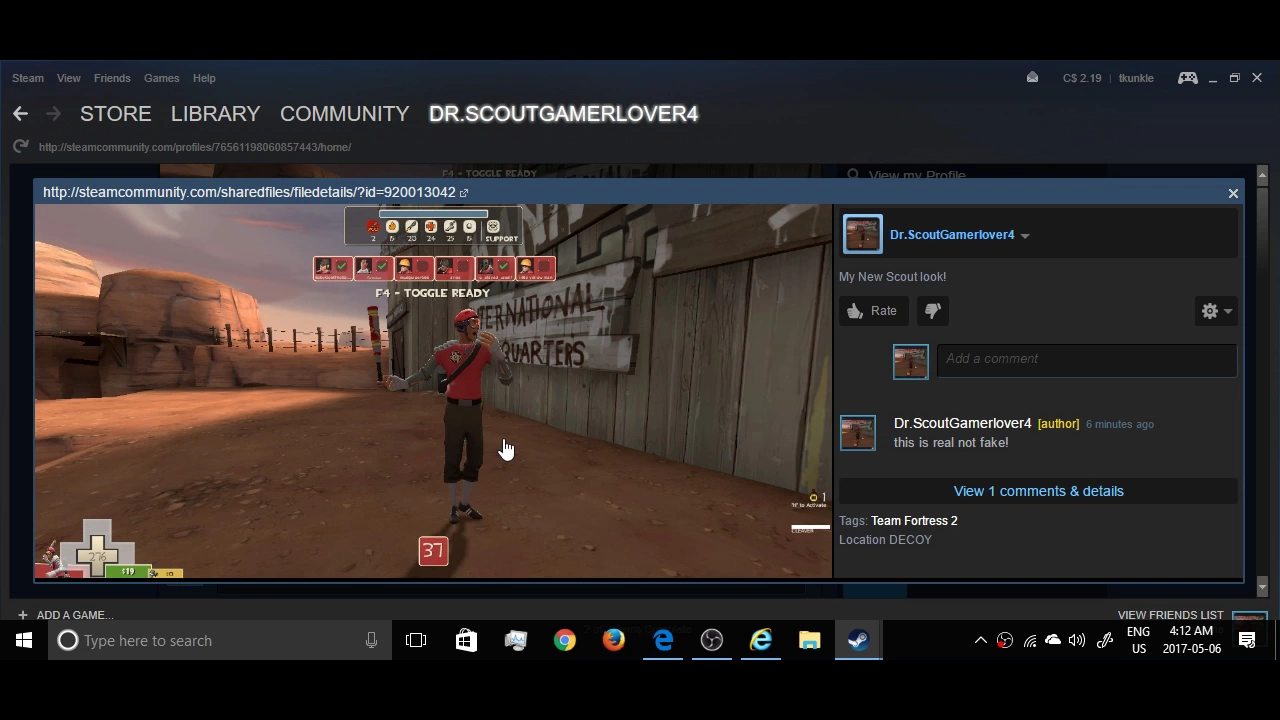Open the OneDrive cloud tray icon
1280x720 pixels.
coord(1053,641)
